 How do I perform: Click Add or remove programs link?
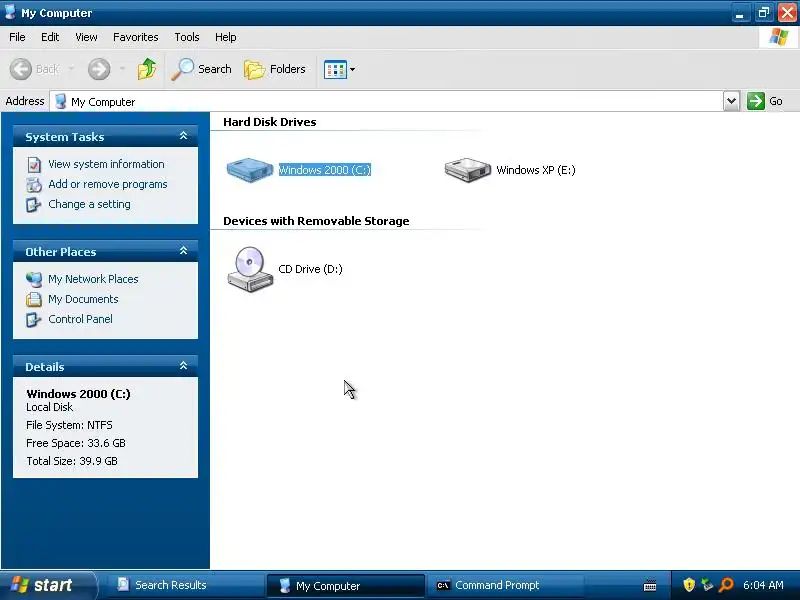[108, 184]
